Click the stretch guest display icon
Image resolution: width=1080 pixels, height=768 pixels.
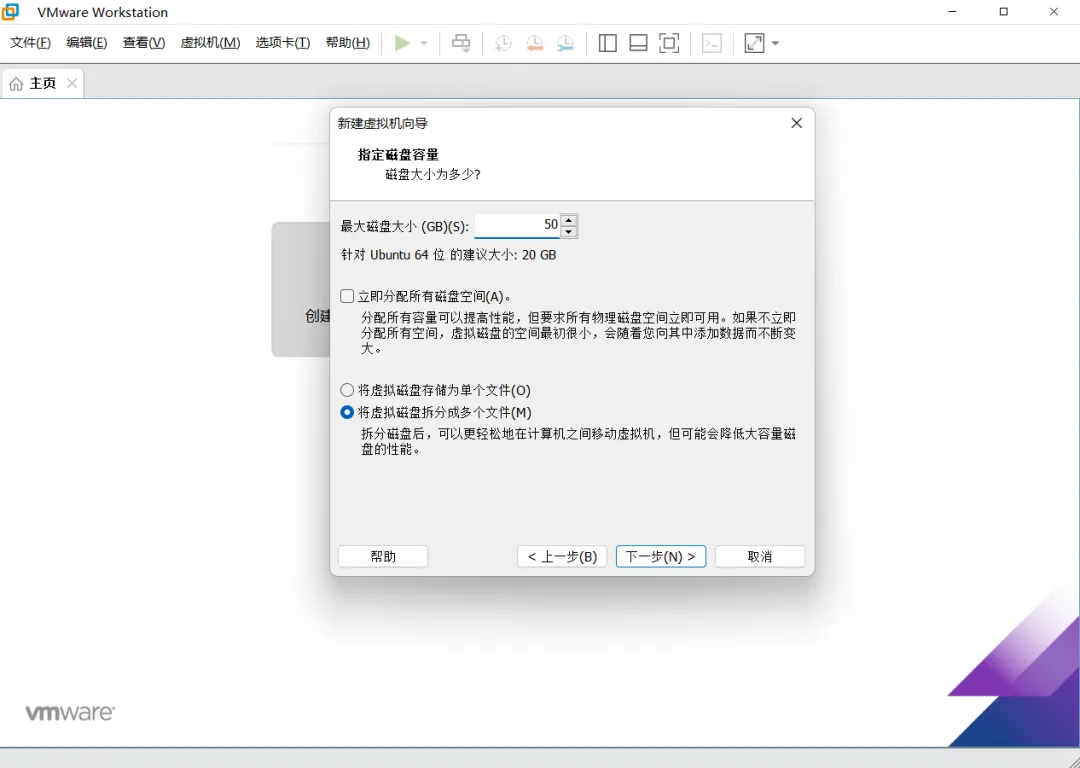[754, 43]
